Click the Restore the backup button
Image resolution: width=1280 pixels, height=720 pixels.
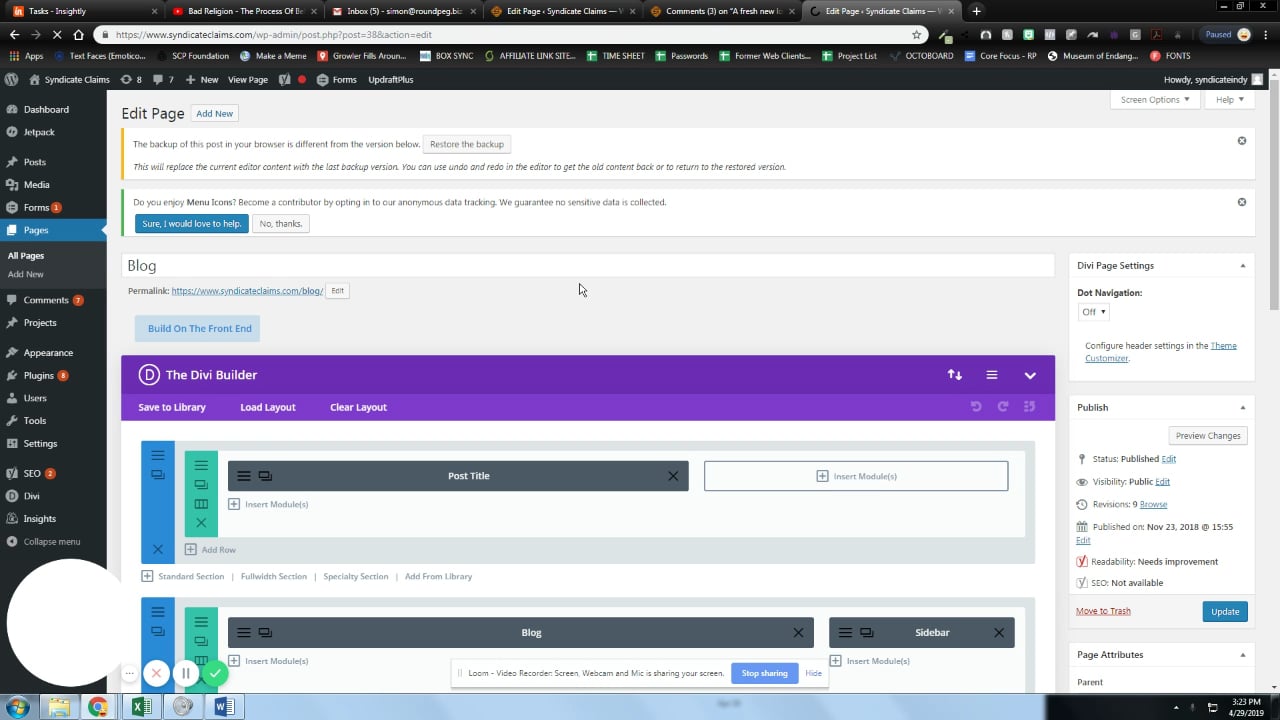tap(466, 144)
